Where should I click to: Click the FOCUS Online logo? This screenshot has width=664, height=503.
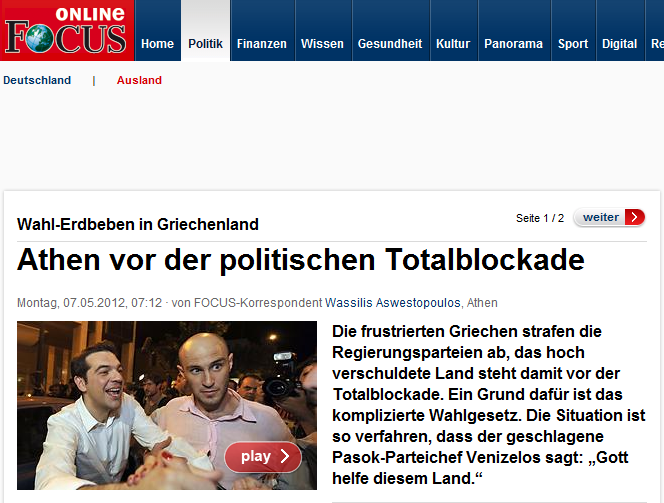coord(67,30)
